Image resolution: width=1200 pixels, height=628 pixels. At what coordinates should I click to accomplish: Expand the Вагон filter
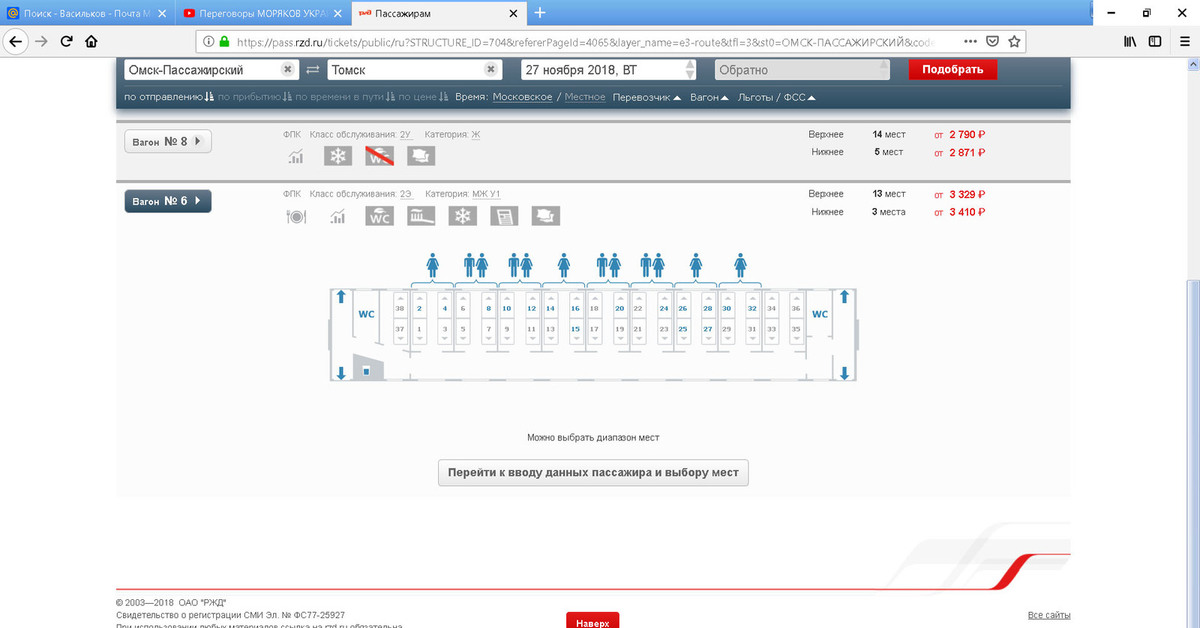[x=709, y=97]
